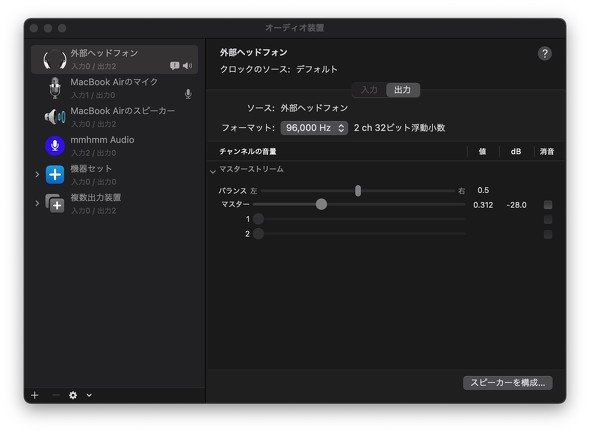Toggle mute checkbox for マスター

[x=548, y=205]
